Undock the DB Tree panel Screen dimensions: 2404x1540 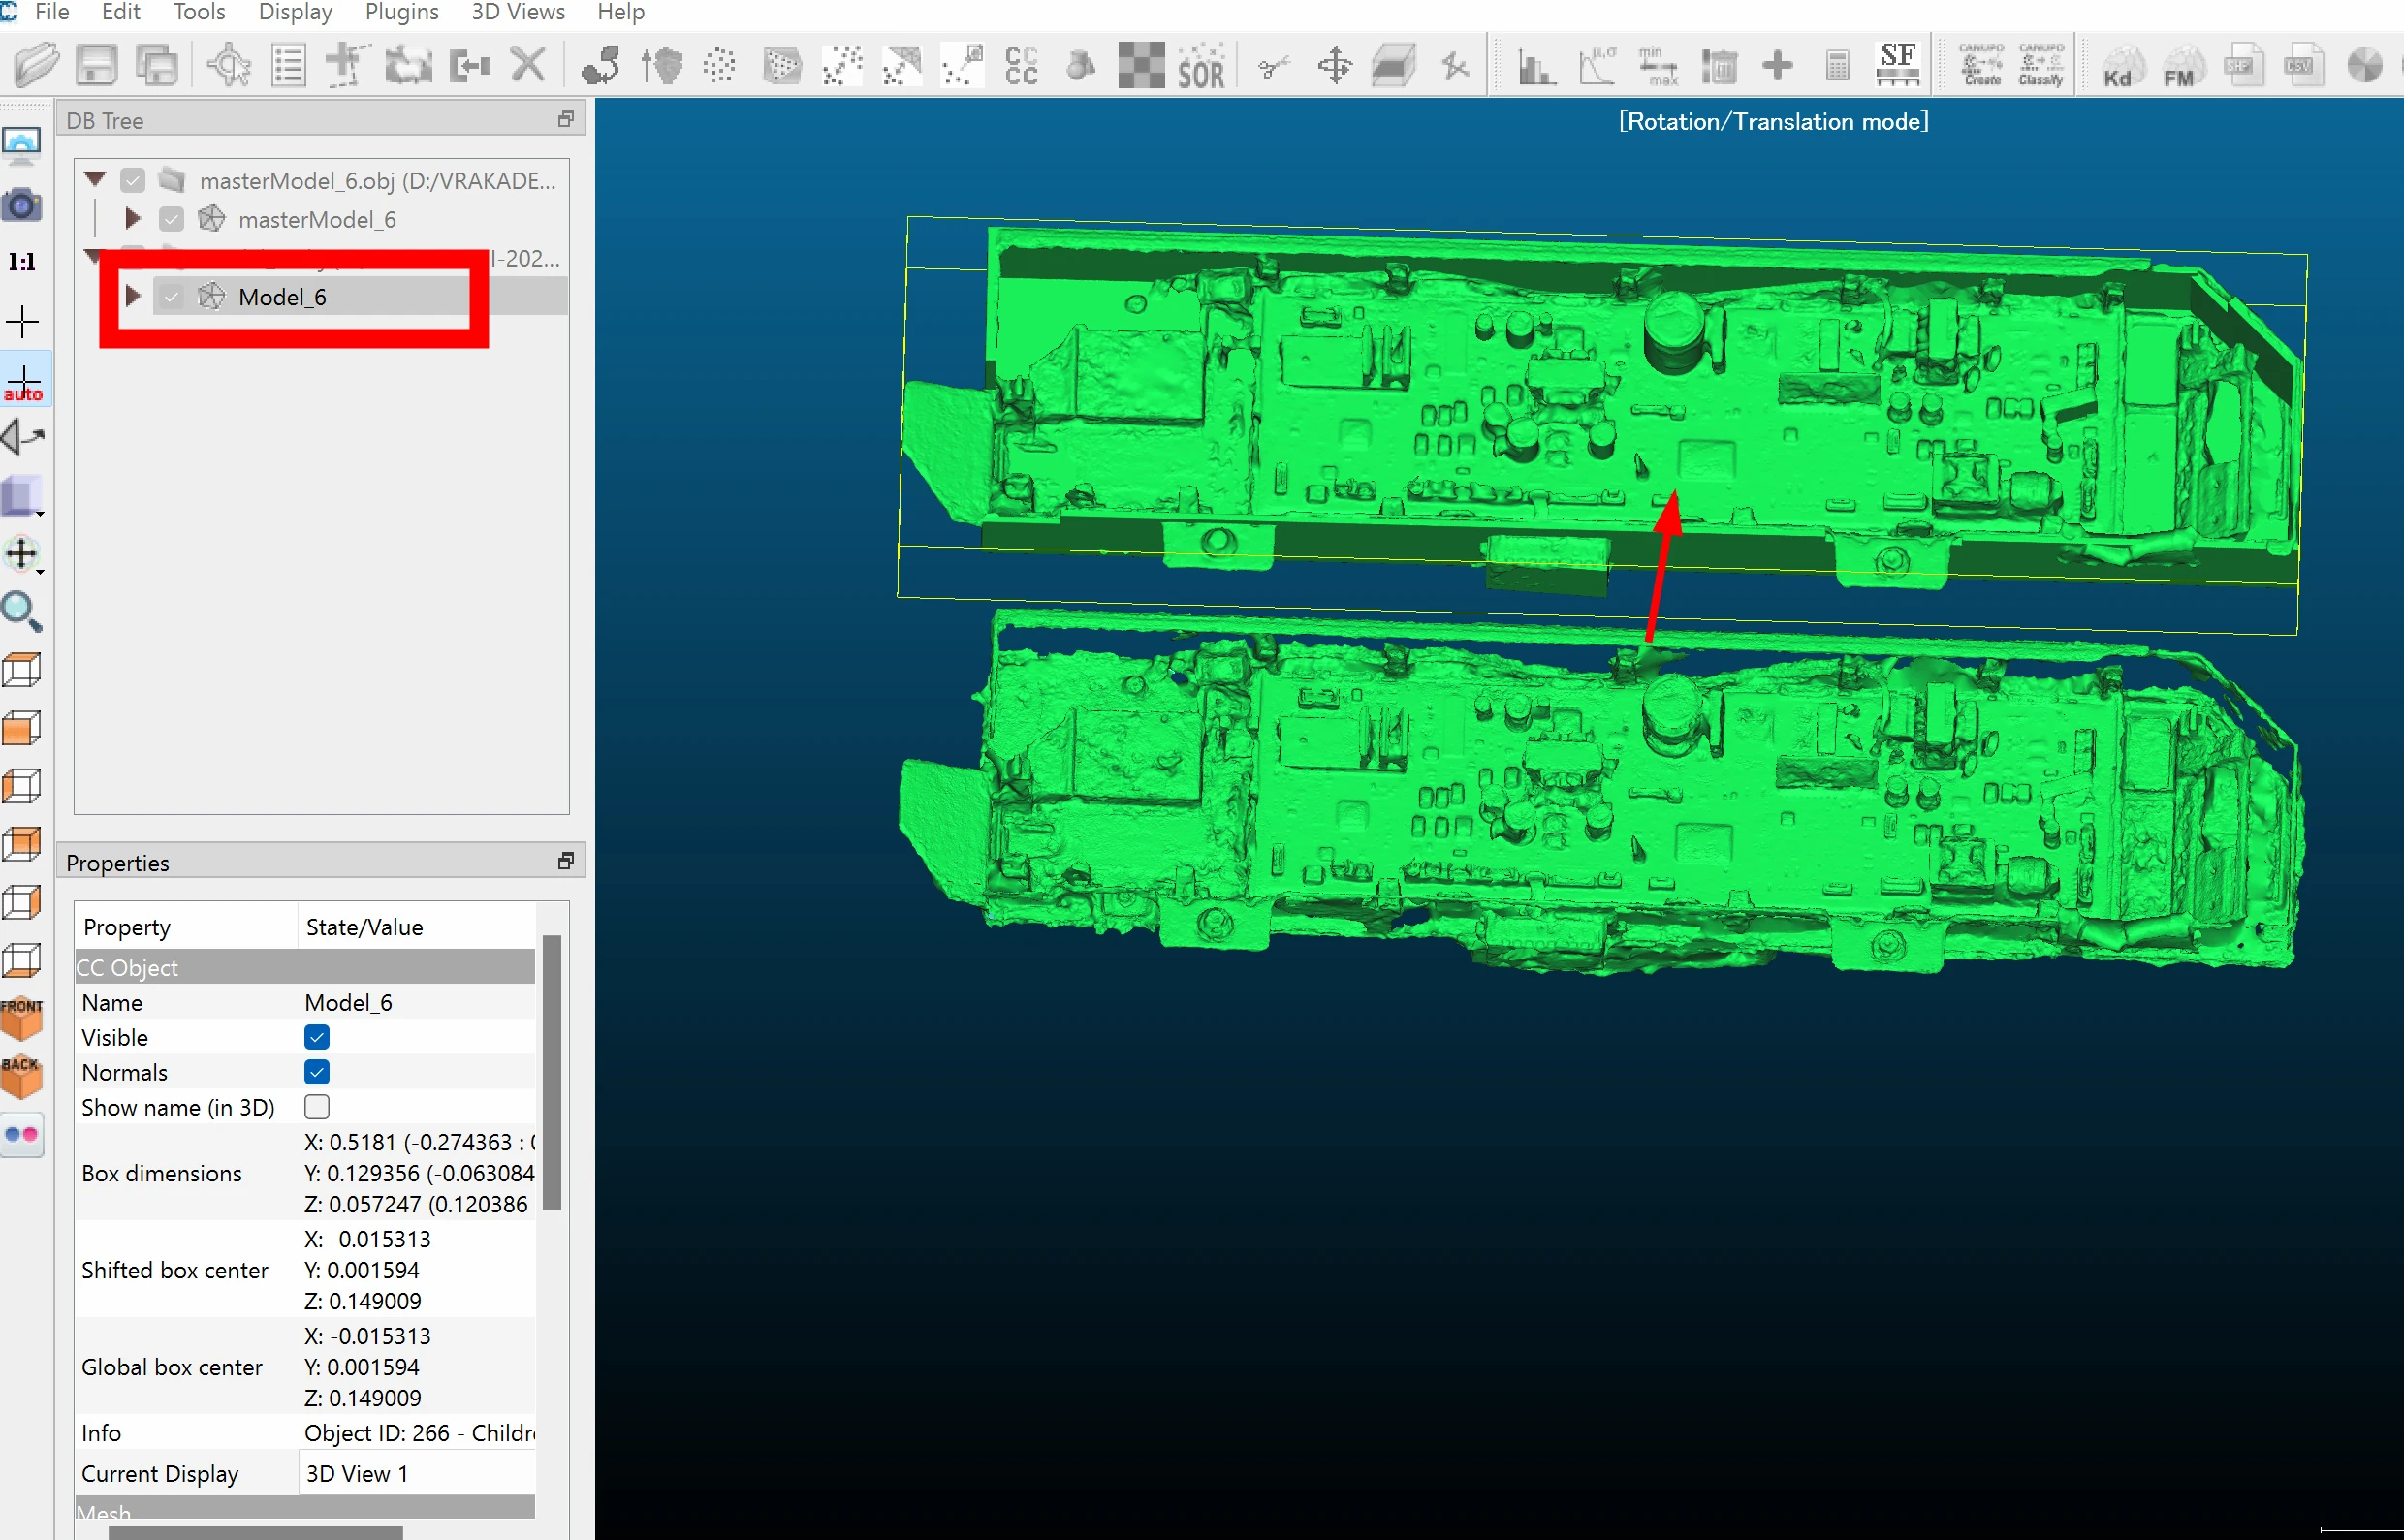[566, 119]
